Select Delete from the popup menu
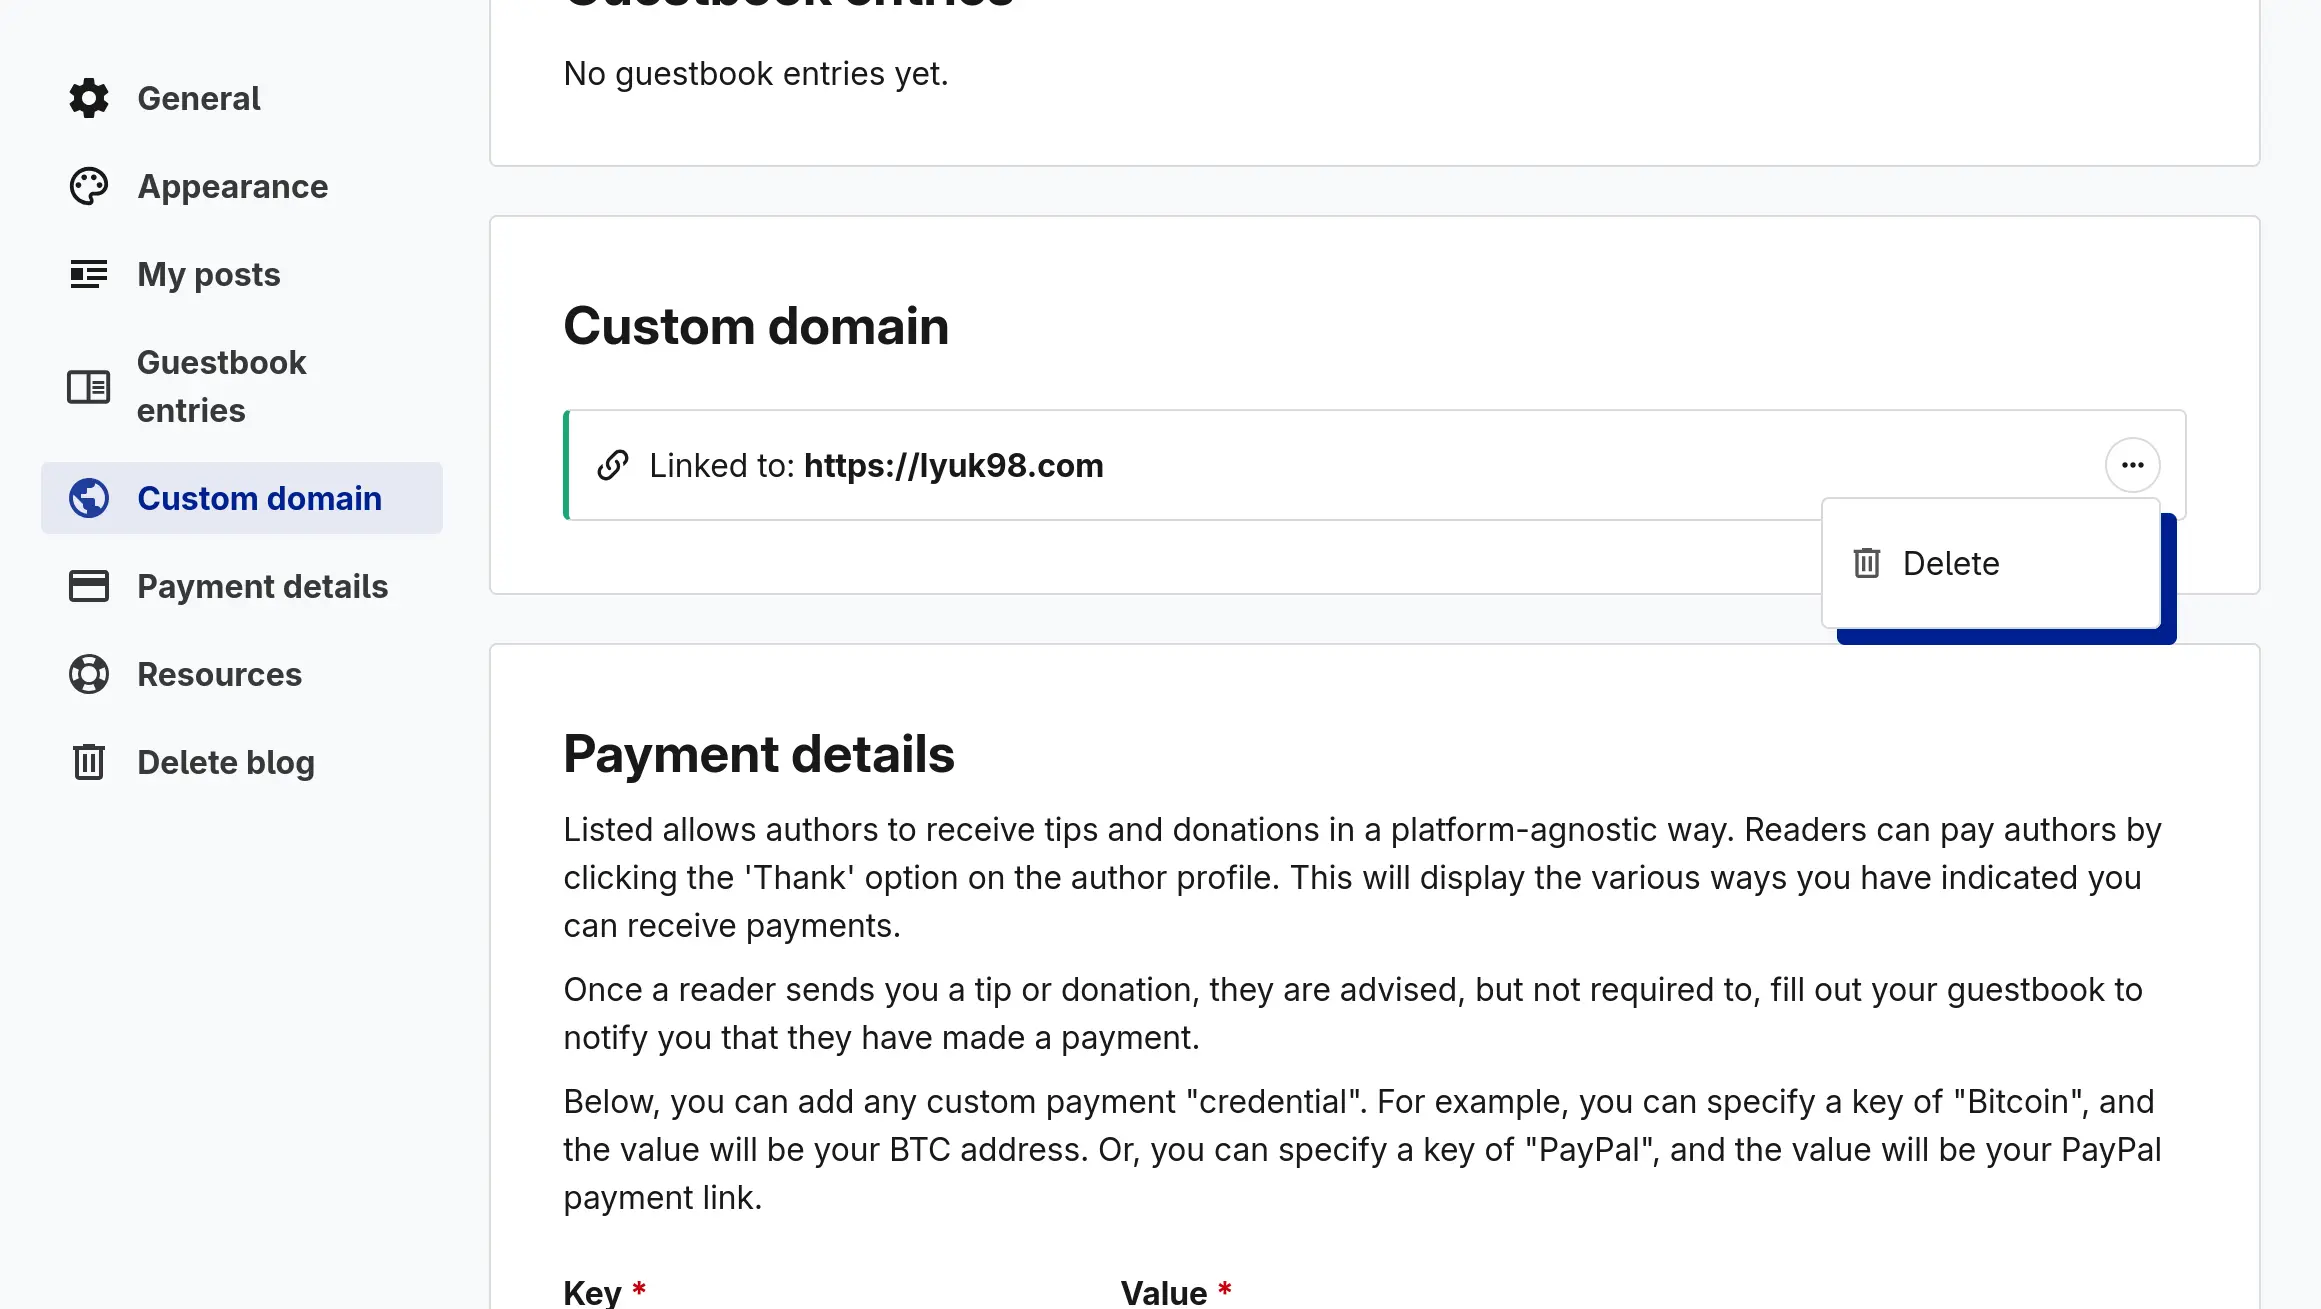The image size is (2321, 1309). [1950, 563]
